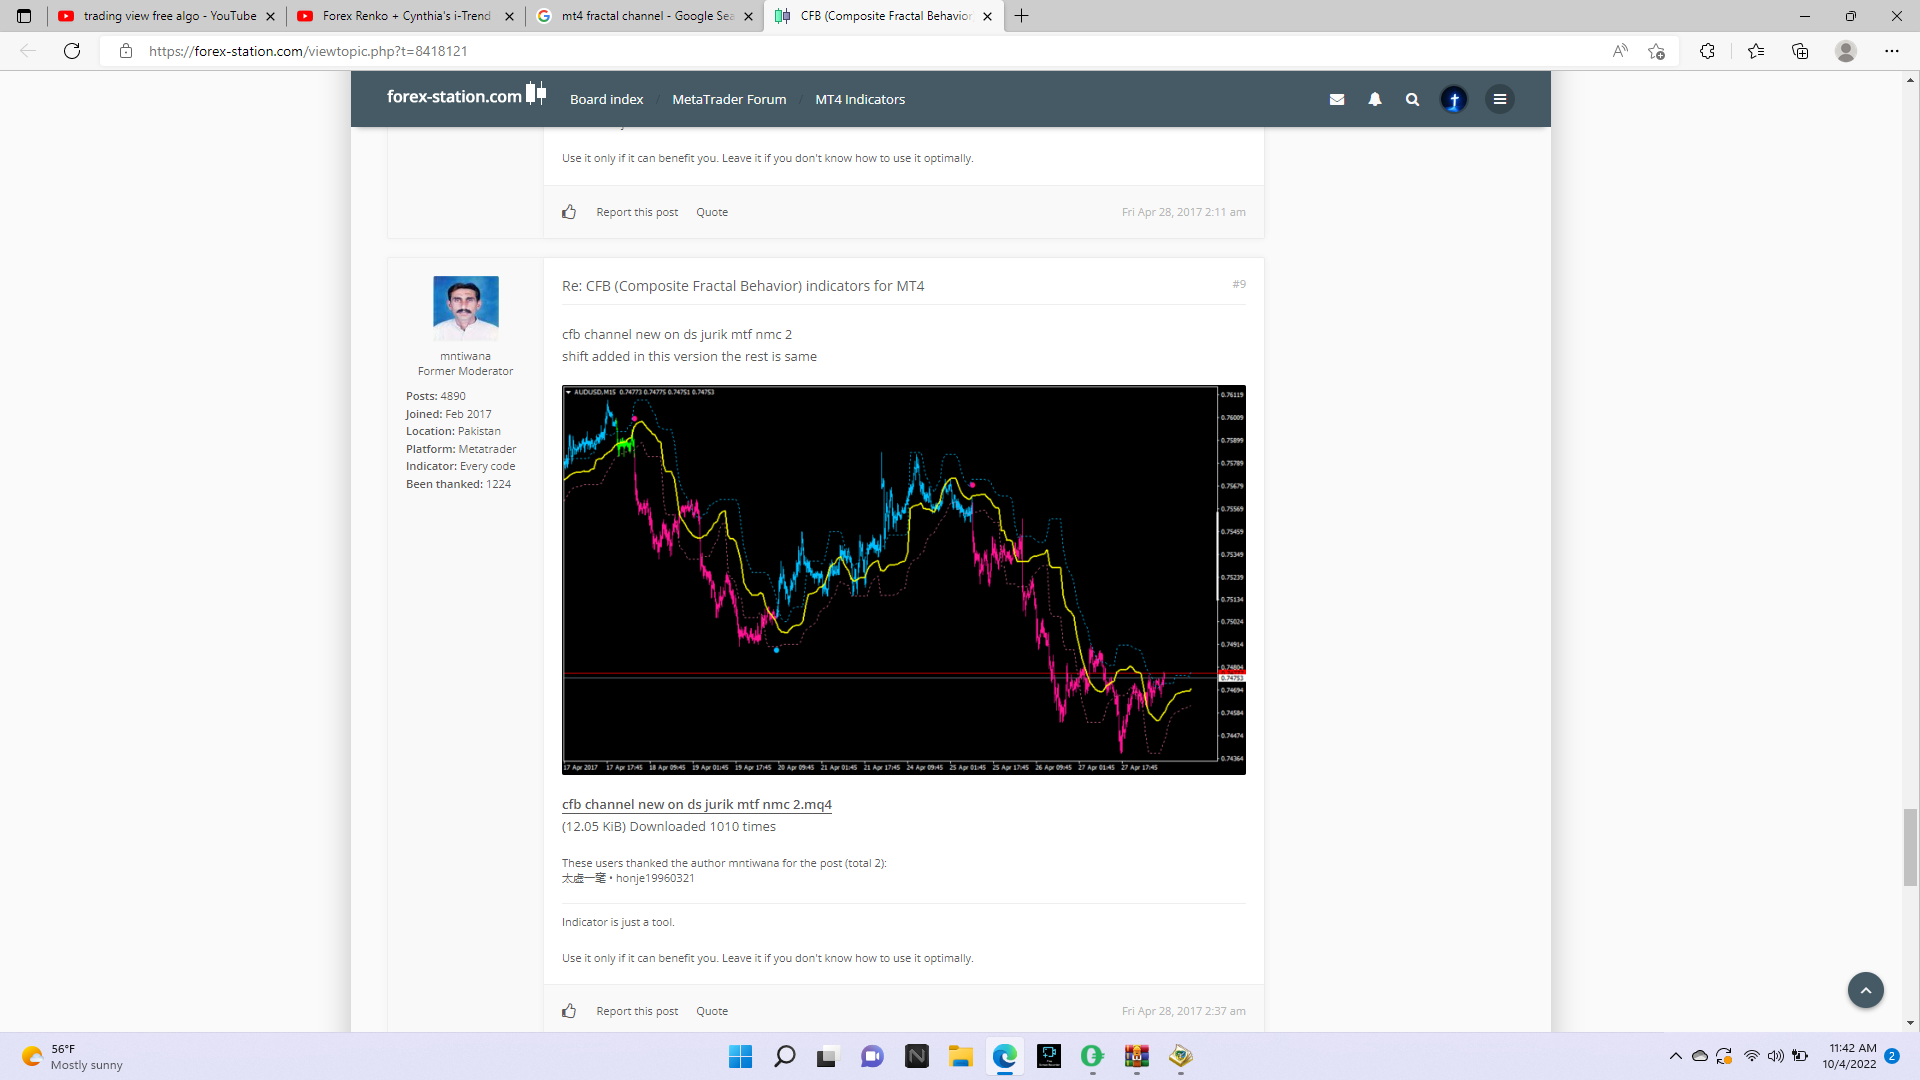
Task: Like post #9 with thumbs-up icon
Action: 569,1011
